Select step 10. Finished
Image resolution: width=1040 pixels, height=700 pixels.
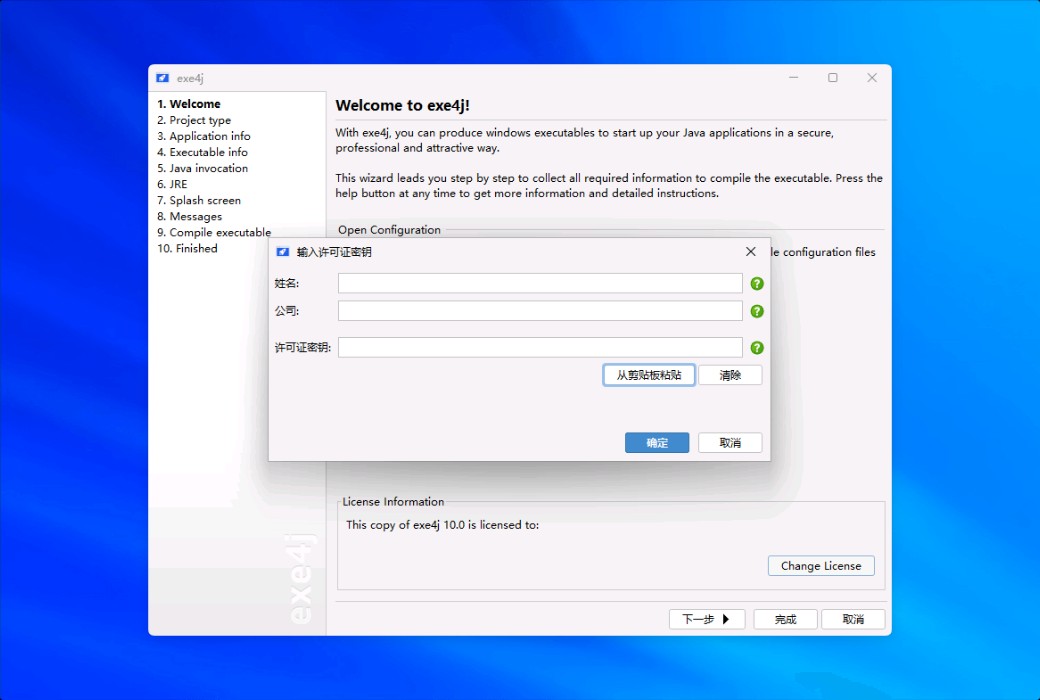(187, 248)
